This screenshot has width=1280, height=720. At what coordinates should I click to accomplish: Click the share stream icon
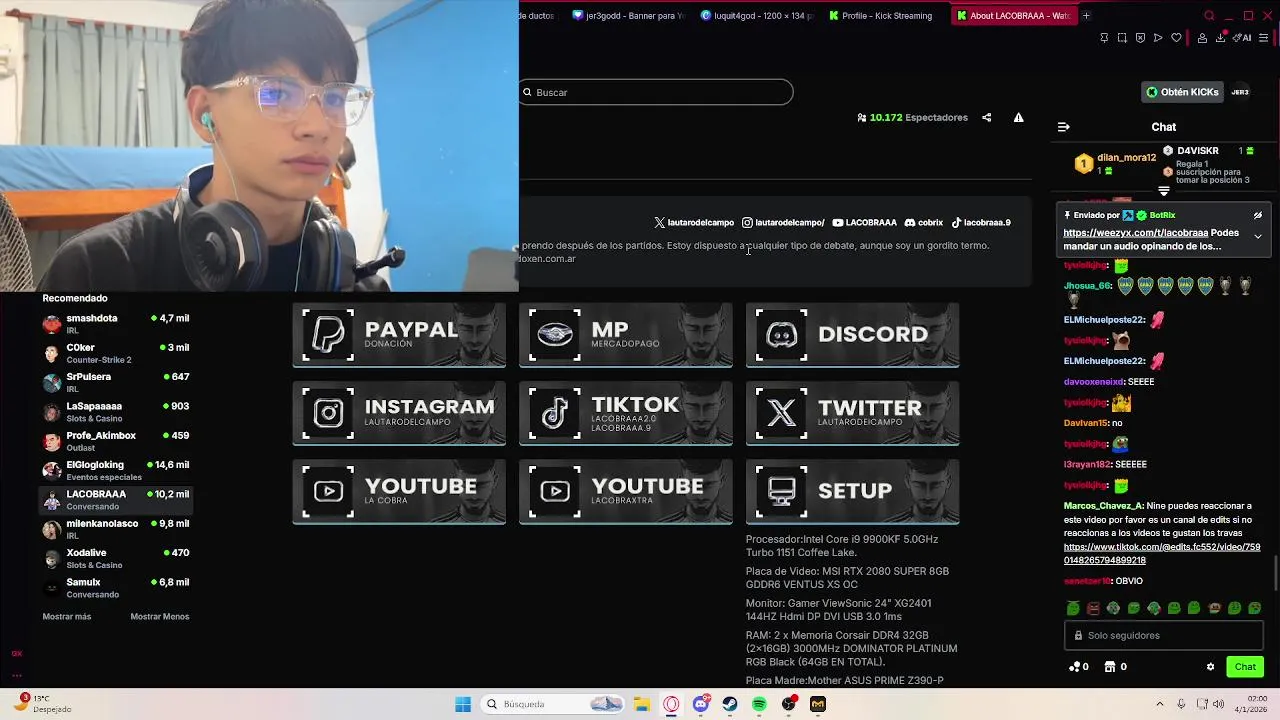986,117
